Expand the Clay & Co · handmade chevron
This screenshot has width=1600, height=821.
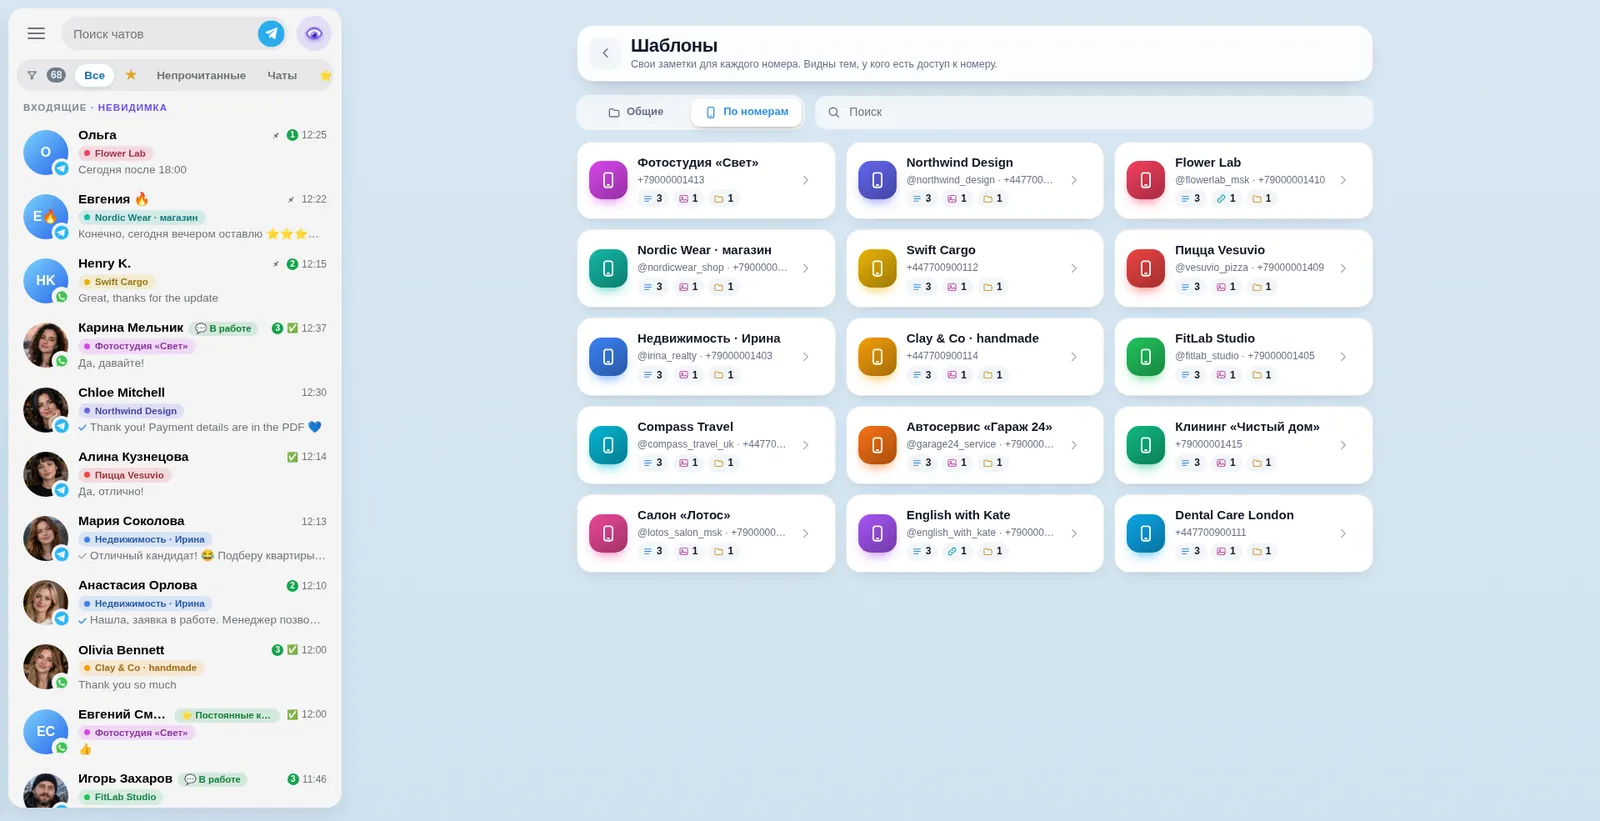(1074, 356)
